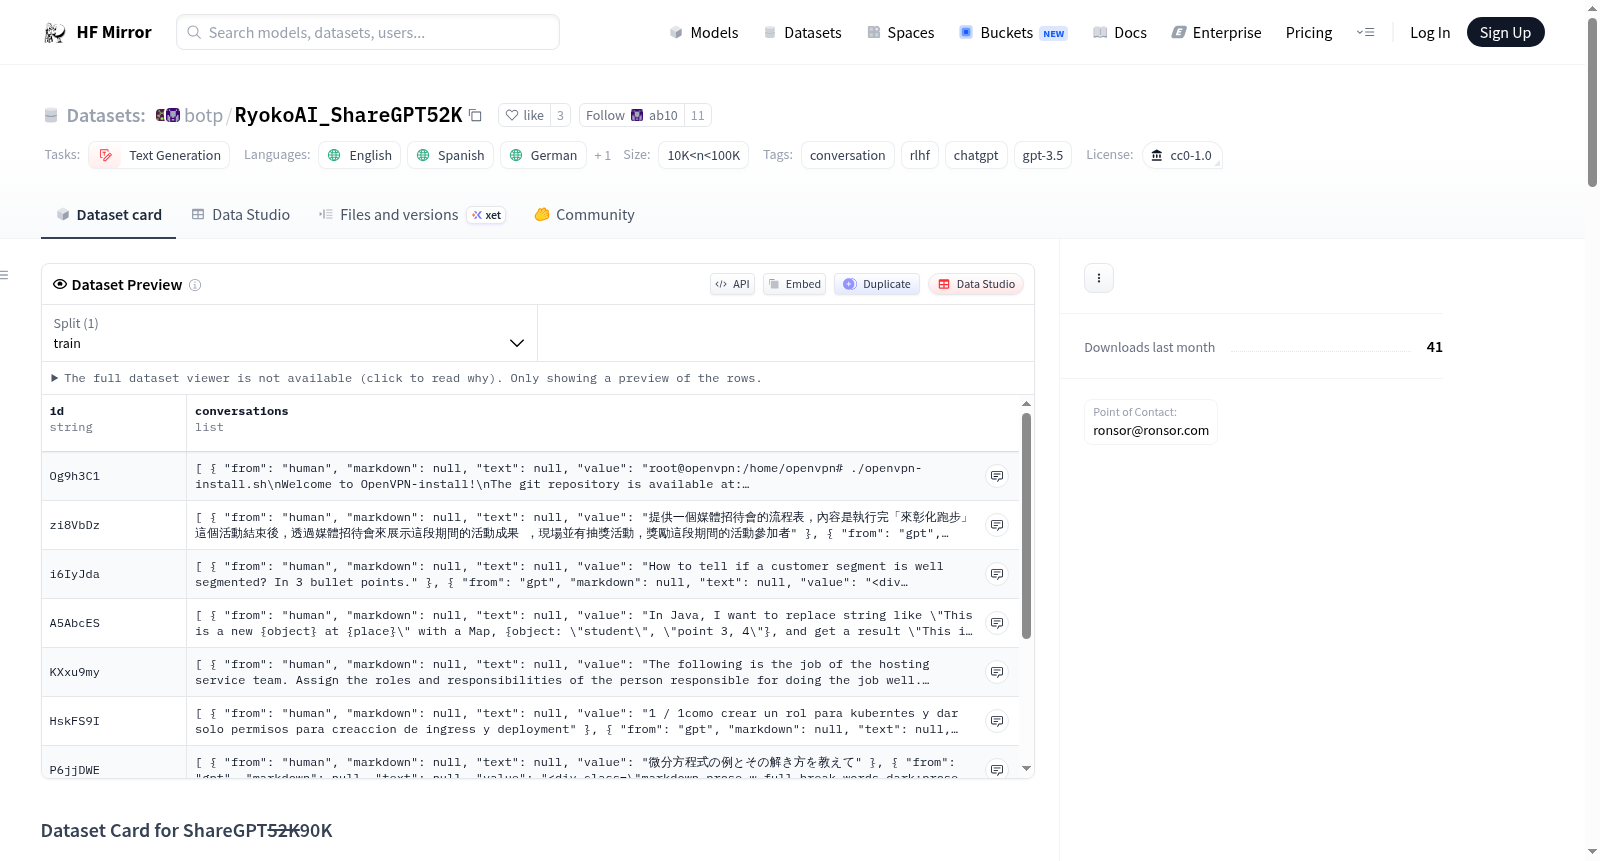Open the botp owner link

pos(204,116)
